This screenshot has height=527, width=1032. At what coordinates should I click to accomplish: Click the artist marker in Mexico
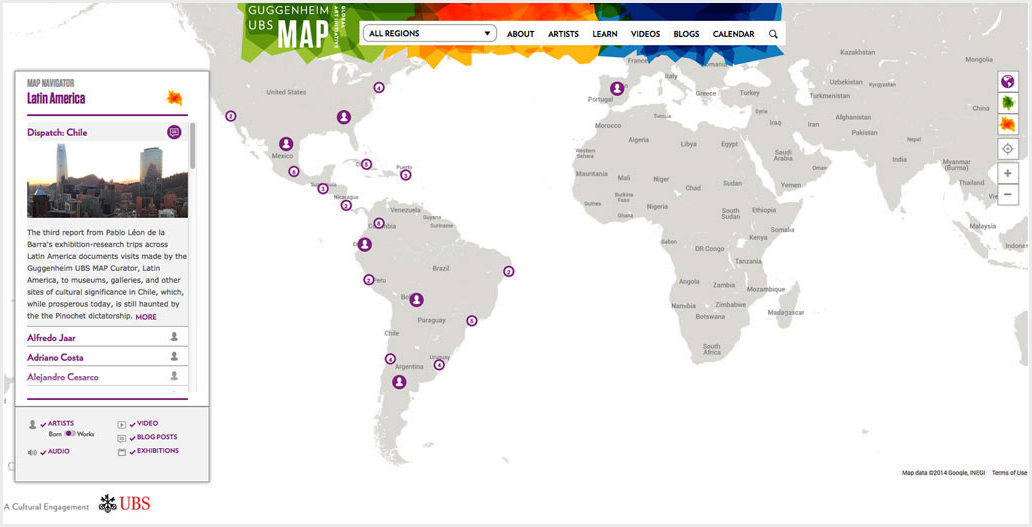pyautogui.click(x=286, y=143)
